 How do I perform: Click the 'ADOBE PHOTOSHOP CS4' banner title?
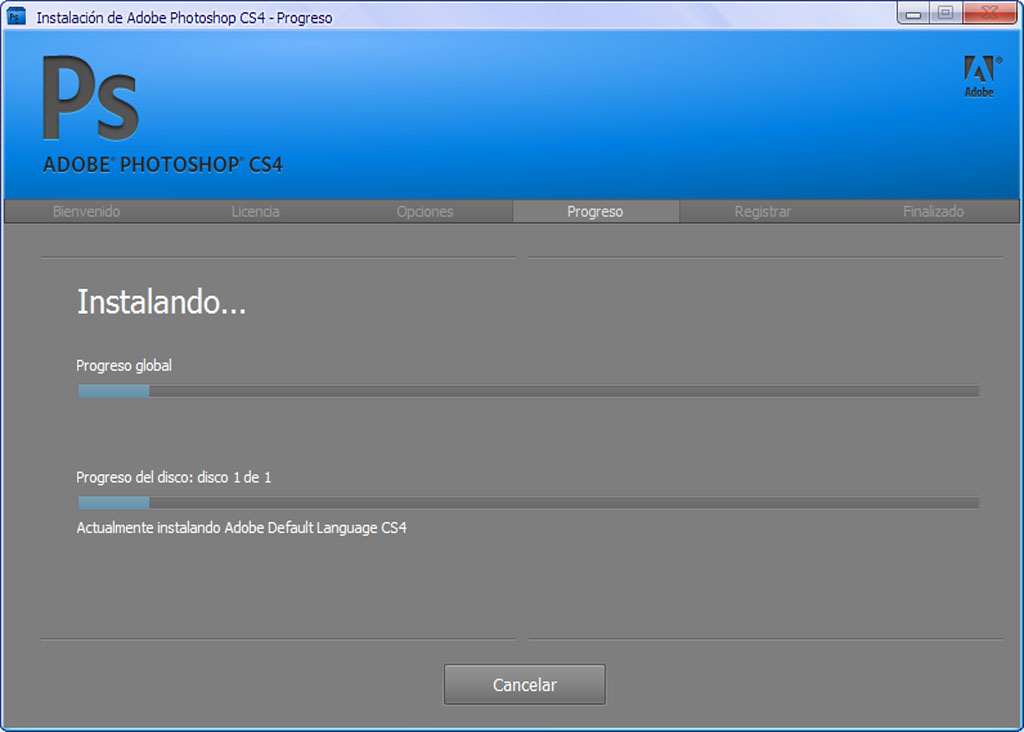pos(163,165)
